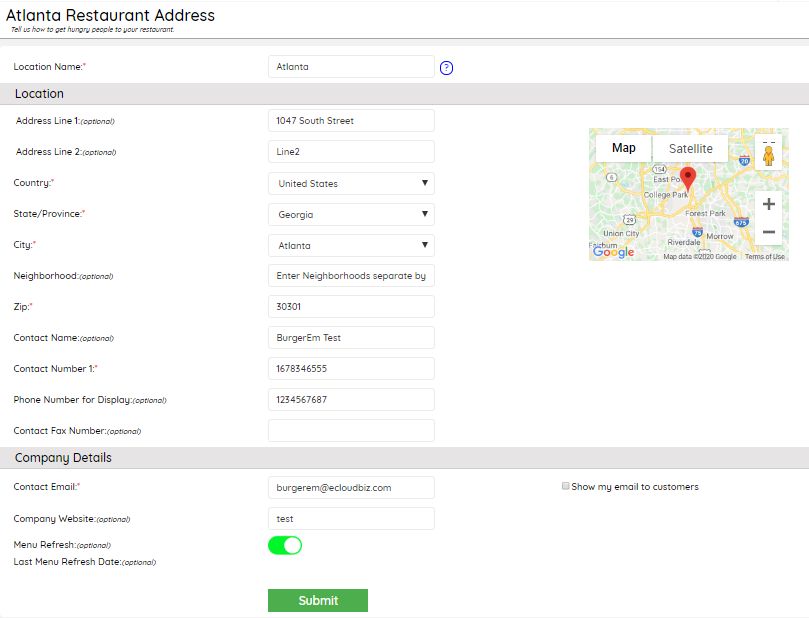Screen dimensions: 809x618
Task: Switch map to Satellite view
Action: (x=691, y=148)
